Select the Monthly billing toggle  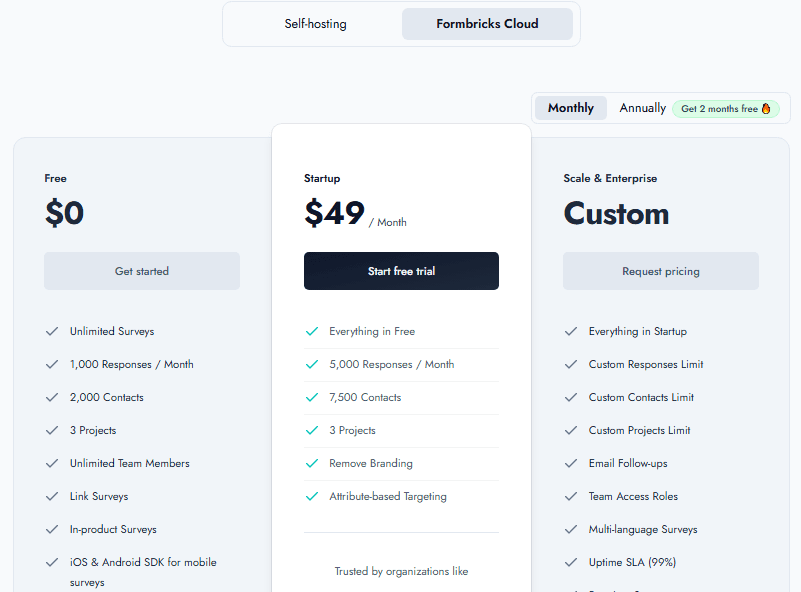tap(570, 107)
